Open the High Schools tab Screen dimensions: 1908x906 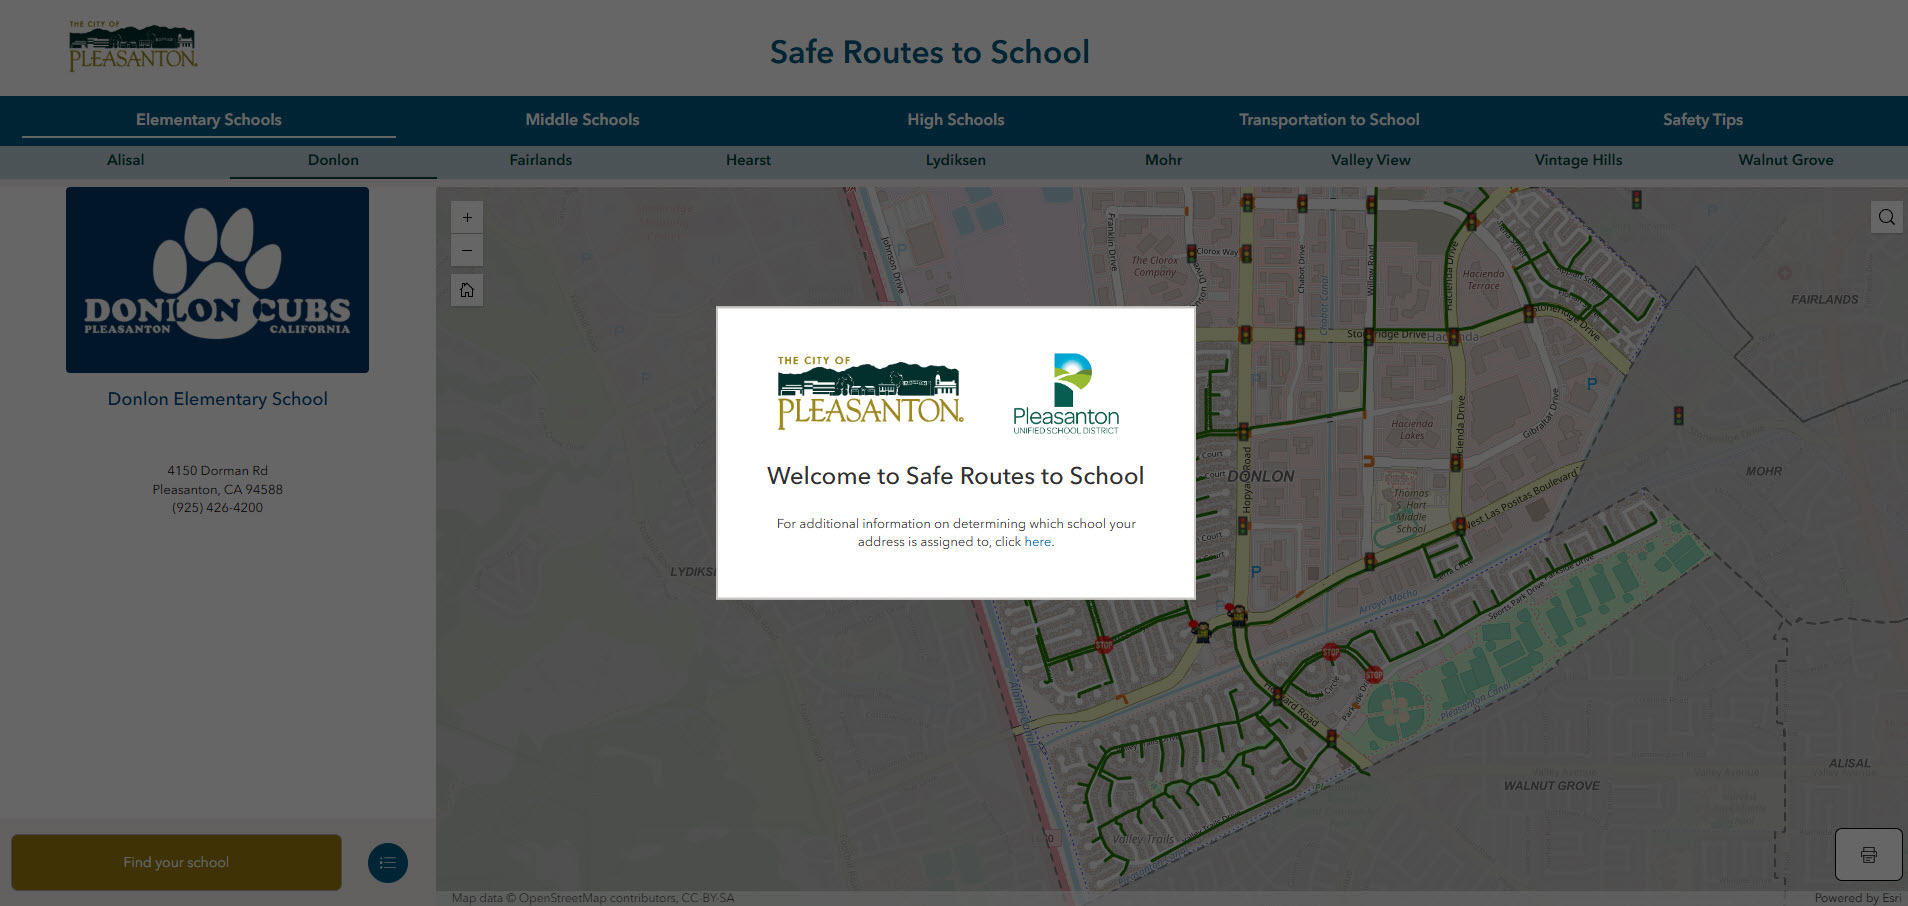coord(956,120)
